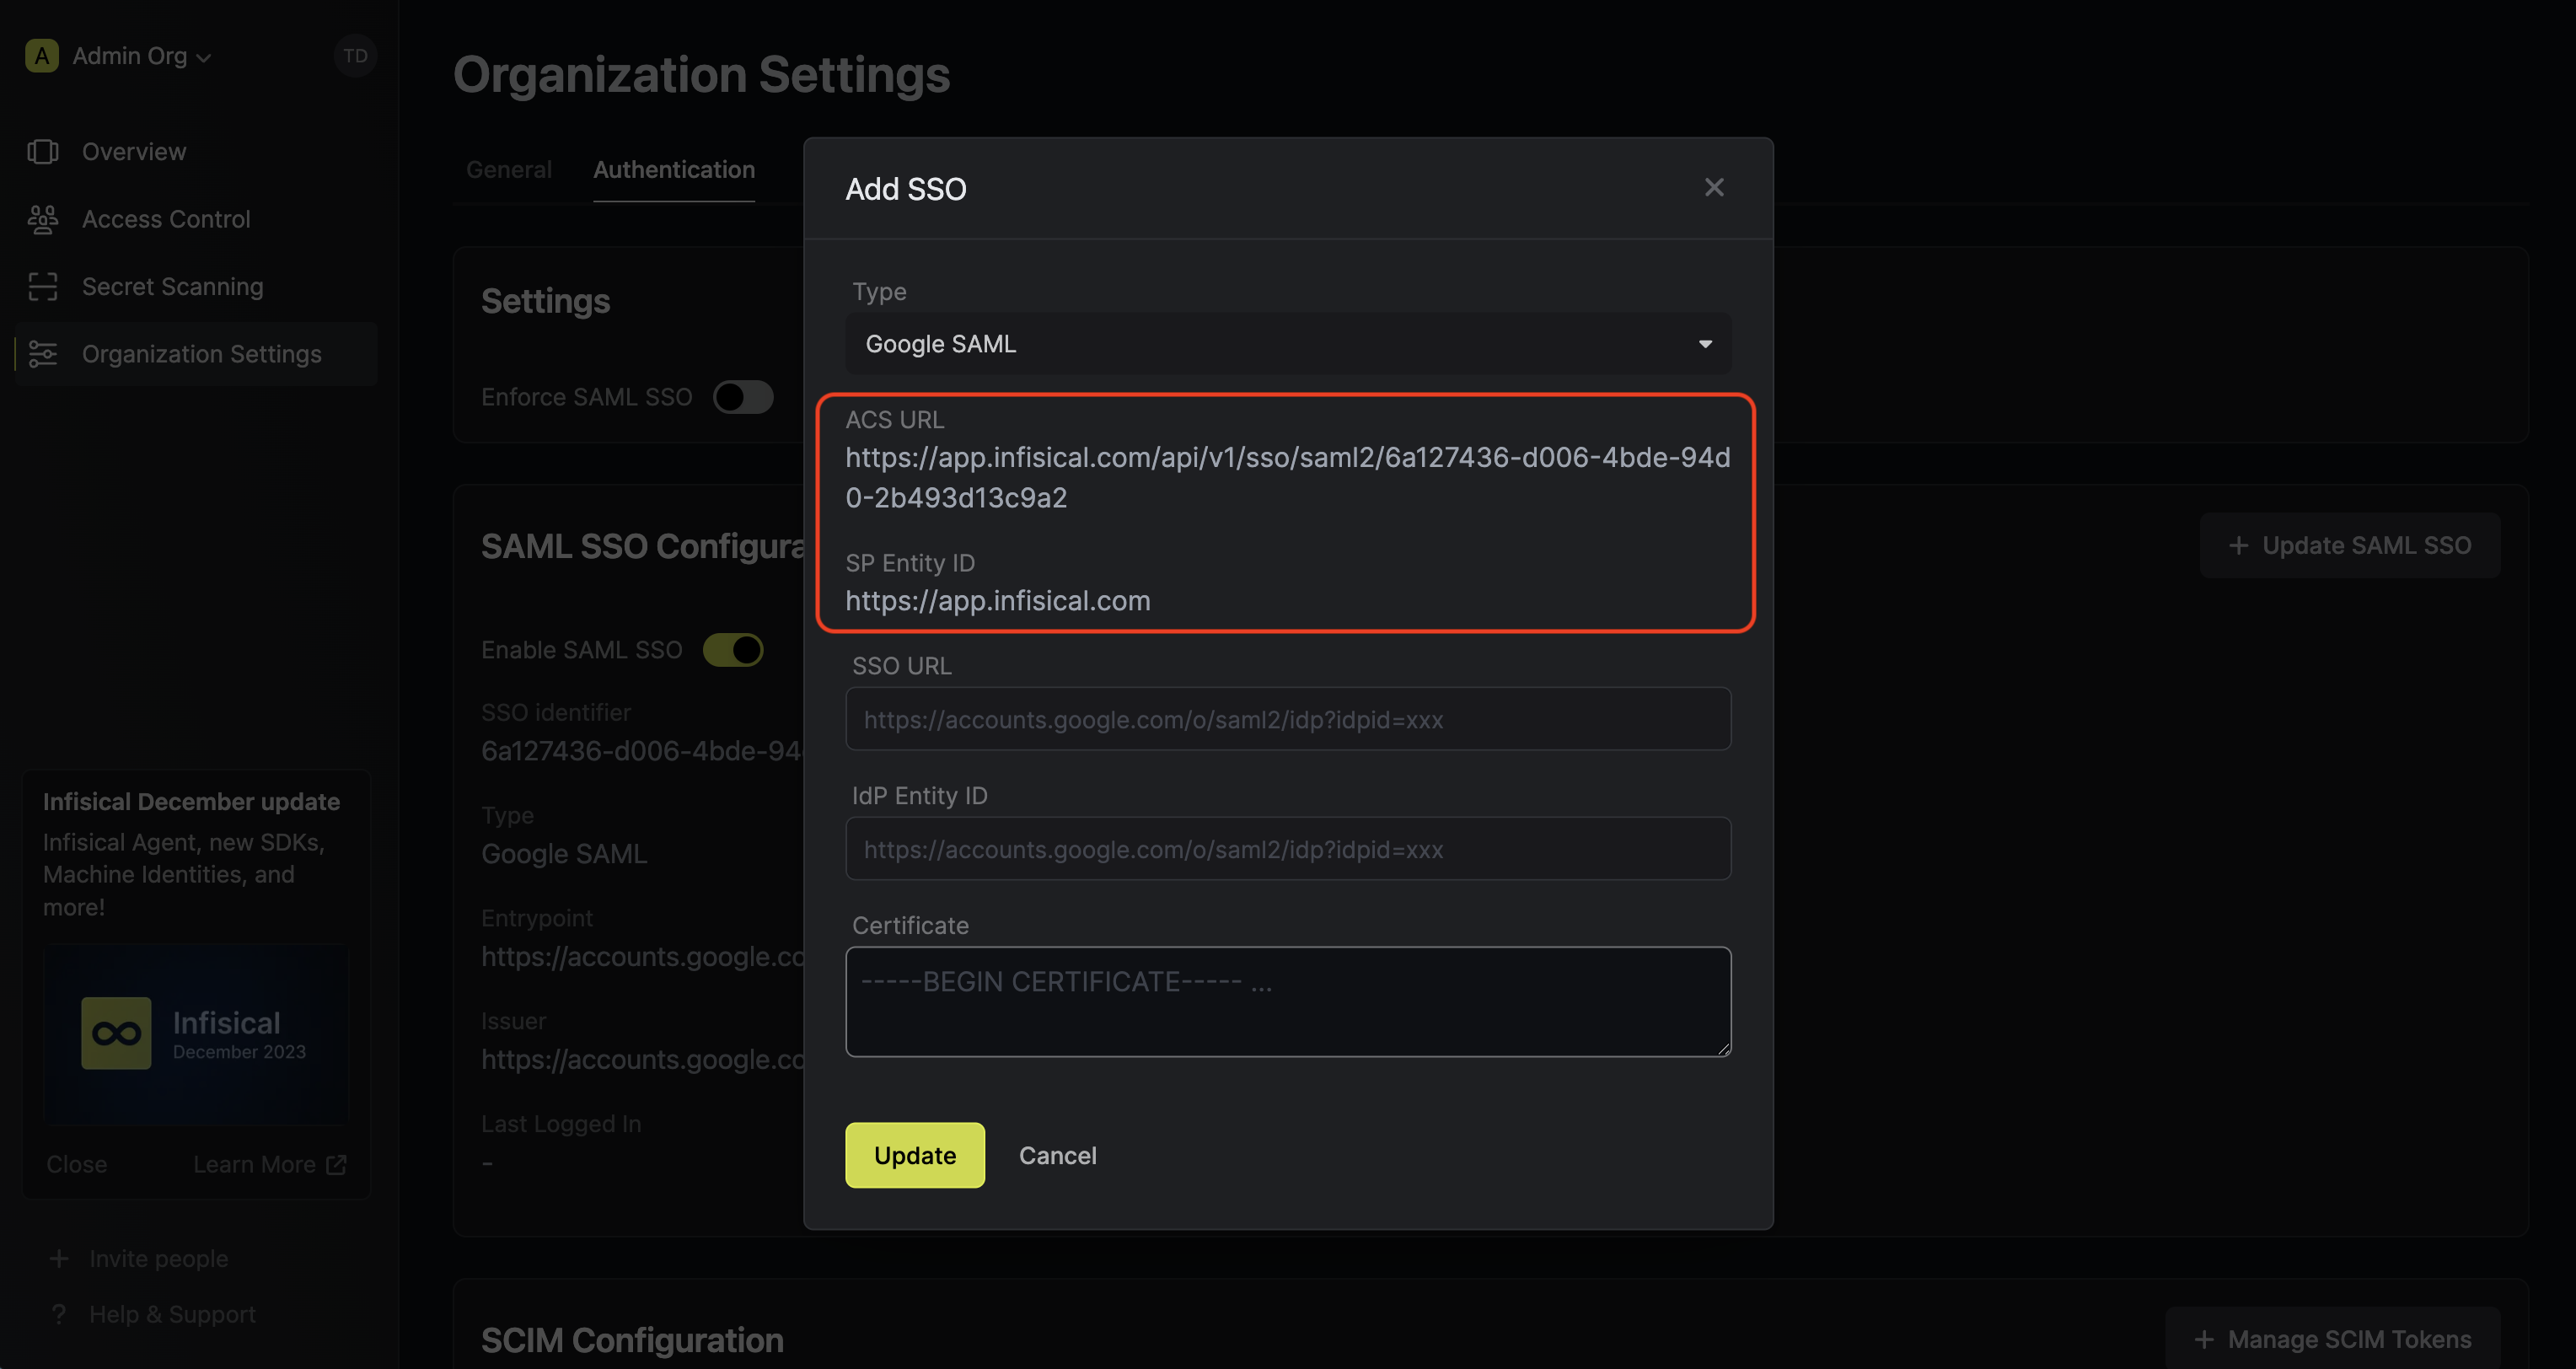Close the Infisical December update card

click(77, 1164)
